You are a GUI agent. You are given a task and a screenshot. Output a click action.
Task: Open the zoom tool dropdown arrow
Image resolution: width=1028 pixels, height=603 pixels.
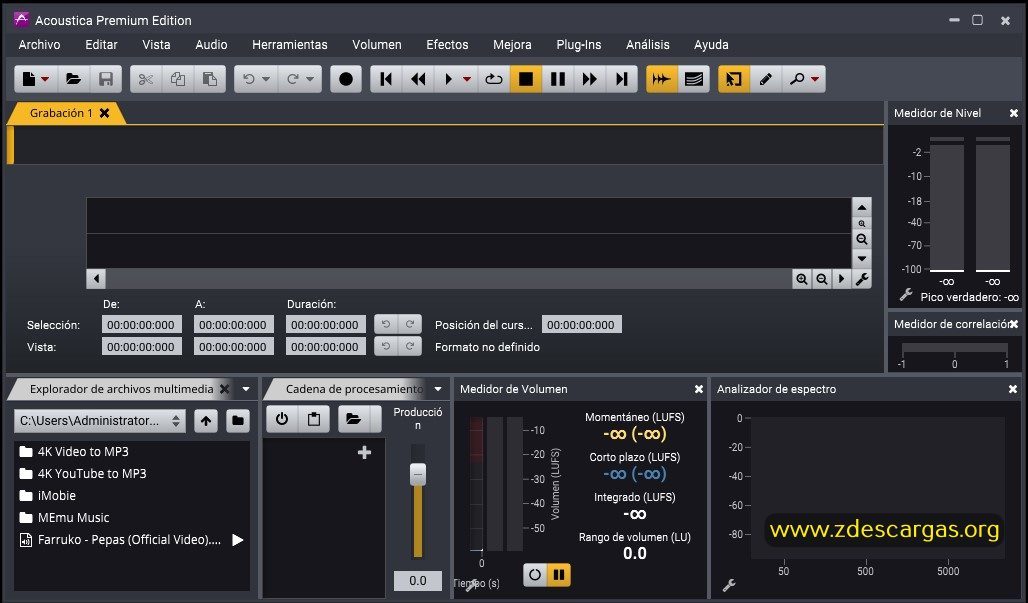coord(815,79)
